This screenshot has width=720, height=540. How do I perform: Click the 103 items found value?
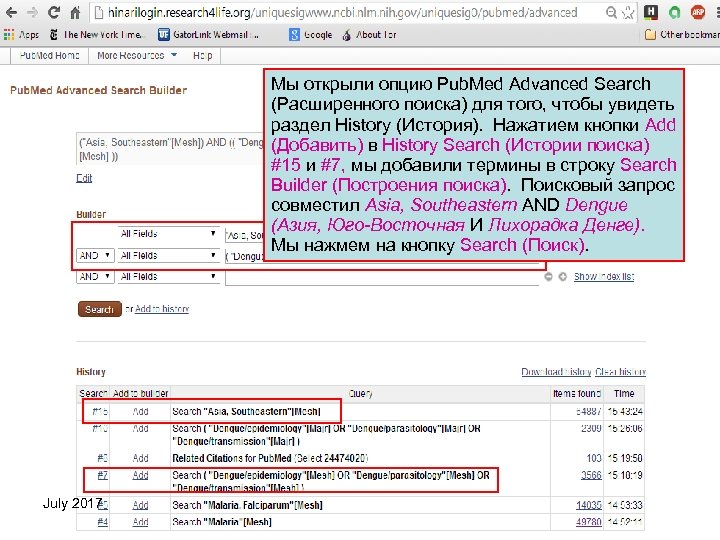(x=594, y=458)
